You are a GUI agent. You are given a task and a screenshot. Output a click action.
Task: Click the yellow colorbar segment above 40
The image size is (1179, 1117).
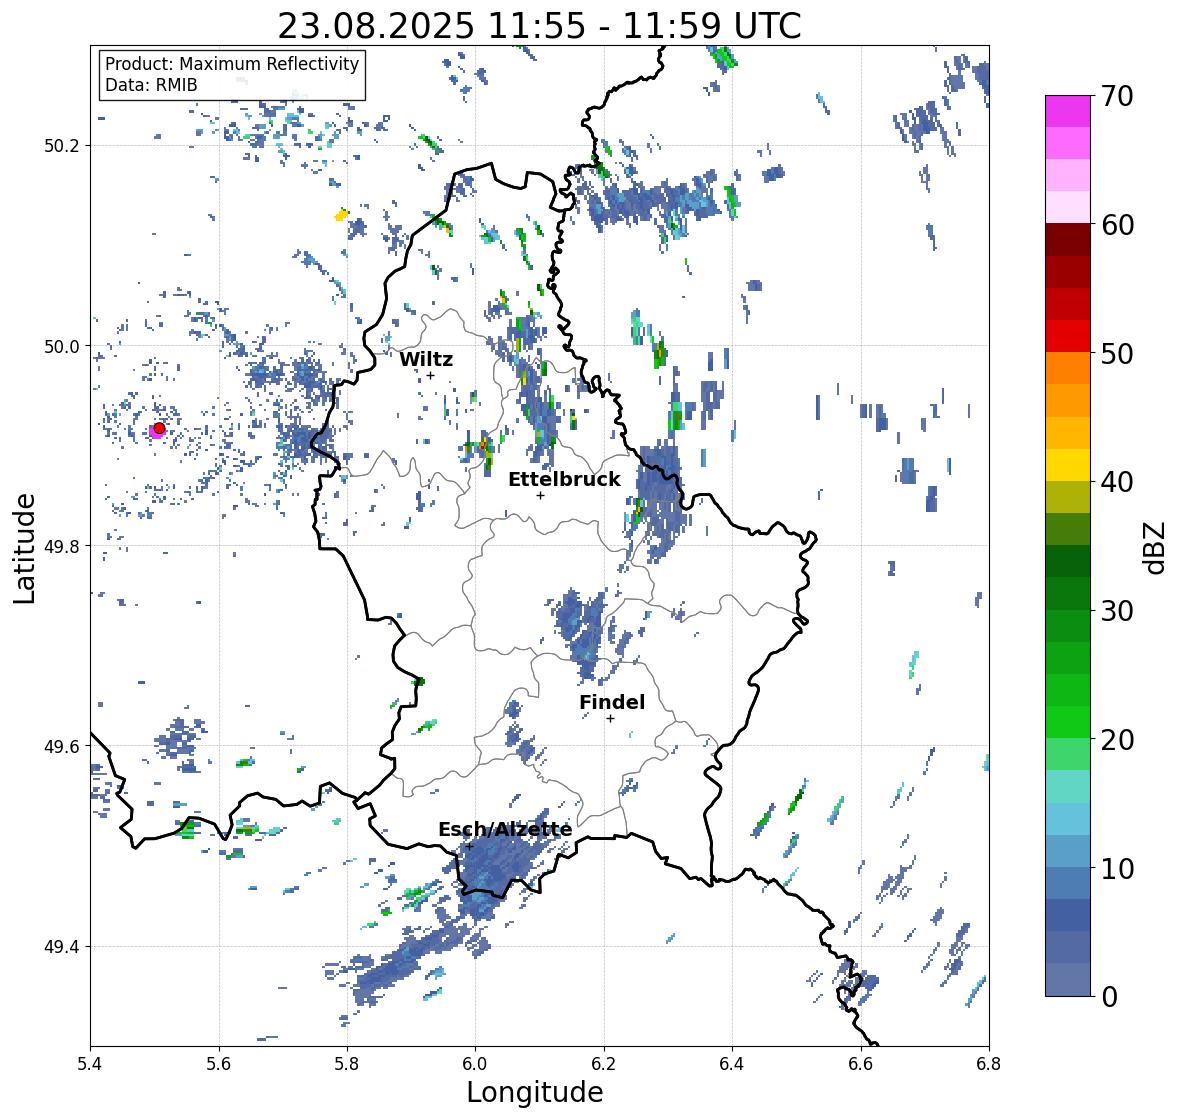click(1068, 465)
